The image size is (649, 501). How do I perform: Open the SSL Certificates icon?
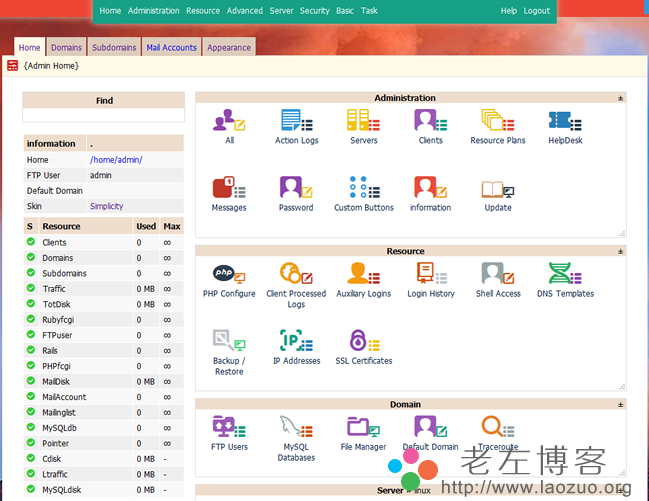tap(363, 342)
